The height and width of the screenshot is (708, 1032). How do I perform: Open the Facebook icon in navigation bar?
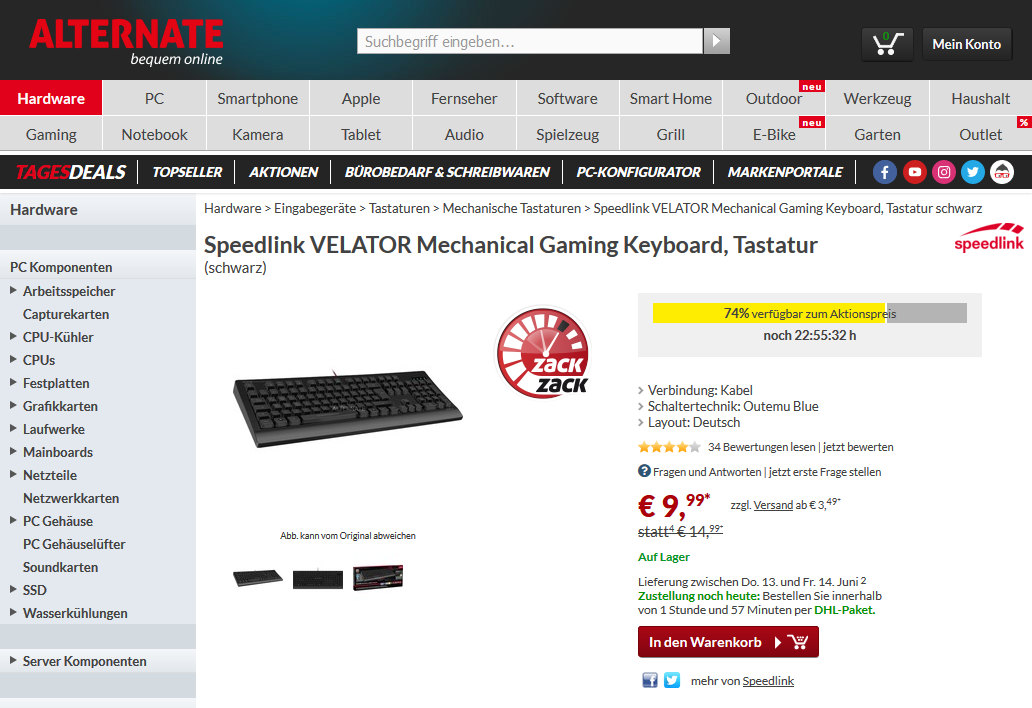coord(885,172)
